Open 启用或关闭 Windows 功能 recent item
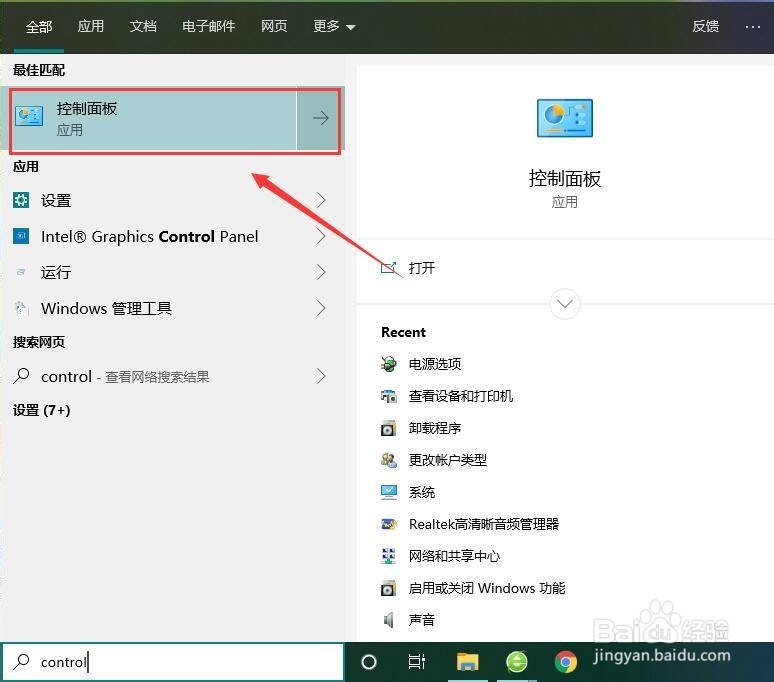Screen dimensions: 774x682 pyautogui.click(x=487, y=588)
